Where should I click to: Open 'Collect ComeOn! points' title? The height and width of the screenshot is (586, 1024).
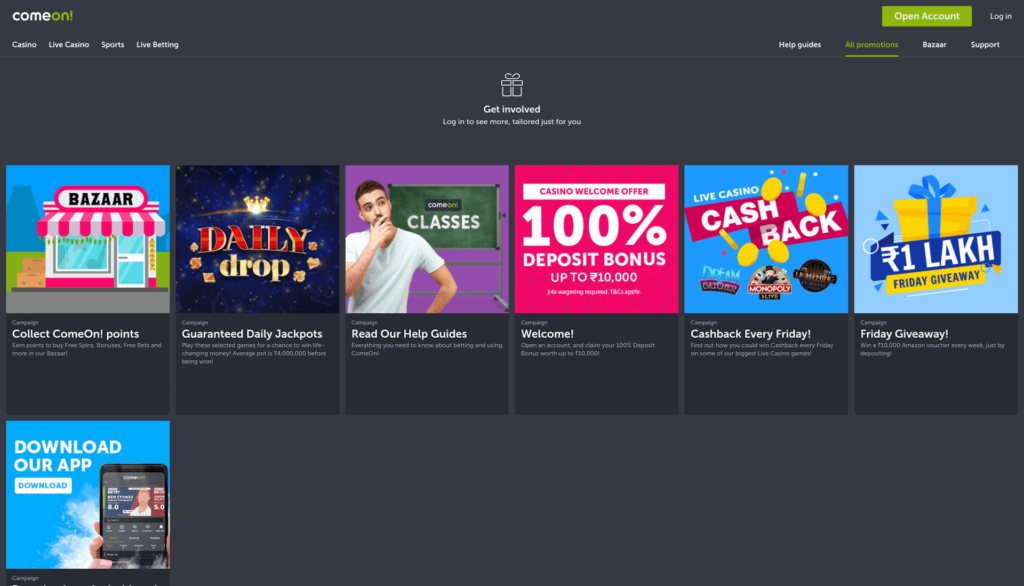coord(75,334)
